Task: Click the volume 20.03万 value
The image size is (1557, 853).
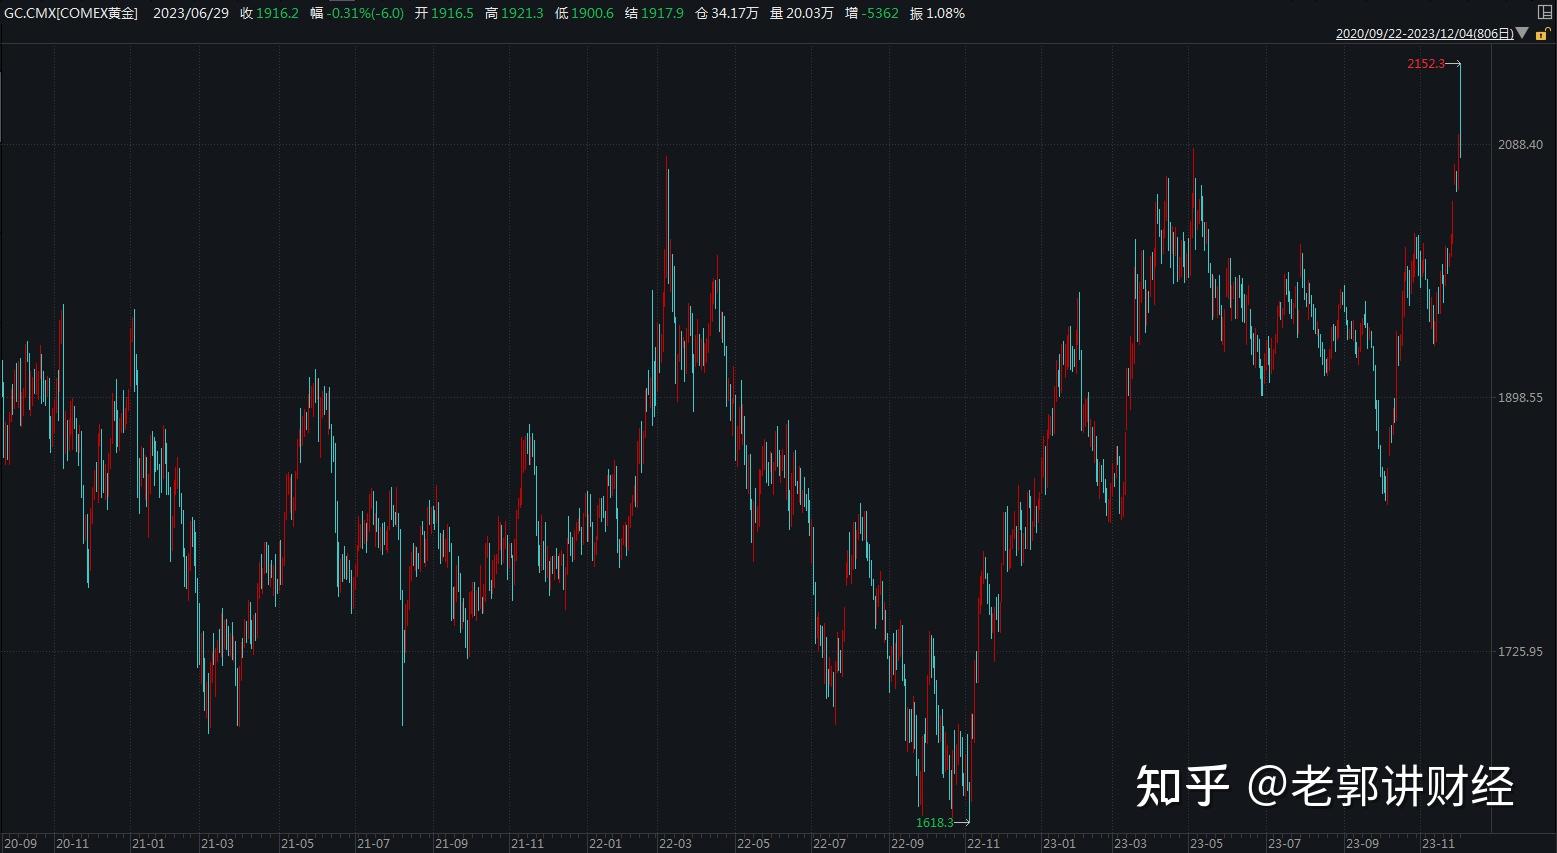Action: point(810,13)
